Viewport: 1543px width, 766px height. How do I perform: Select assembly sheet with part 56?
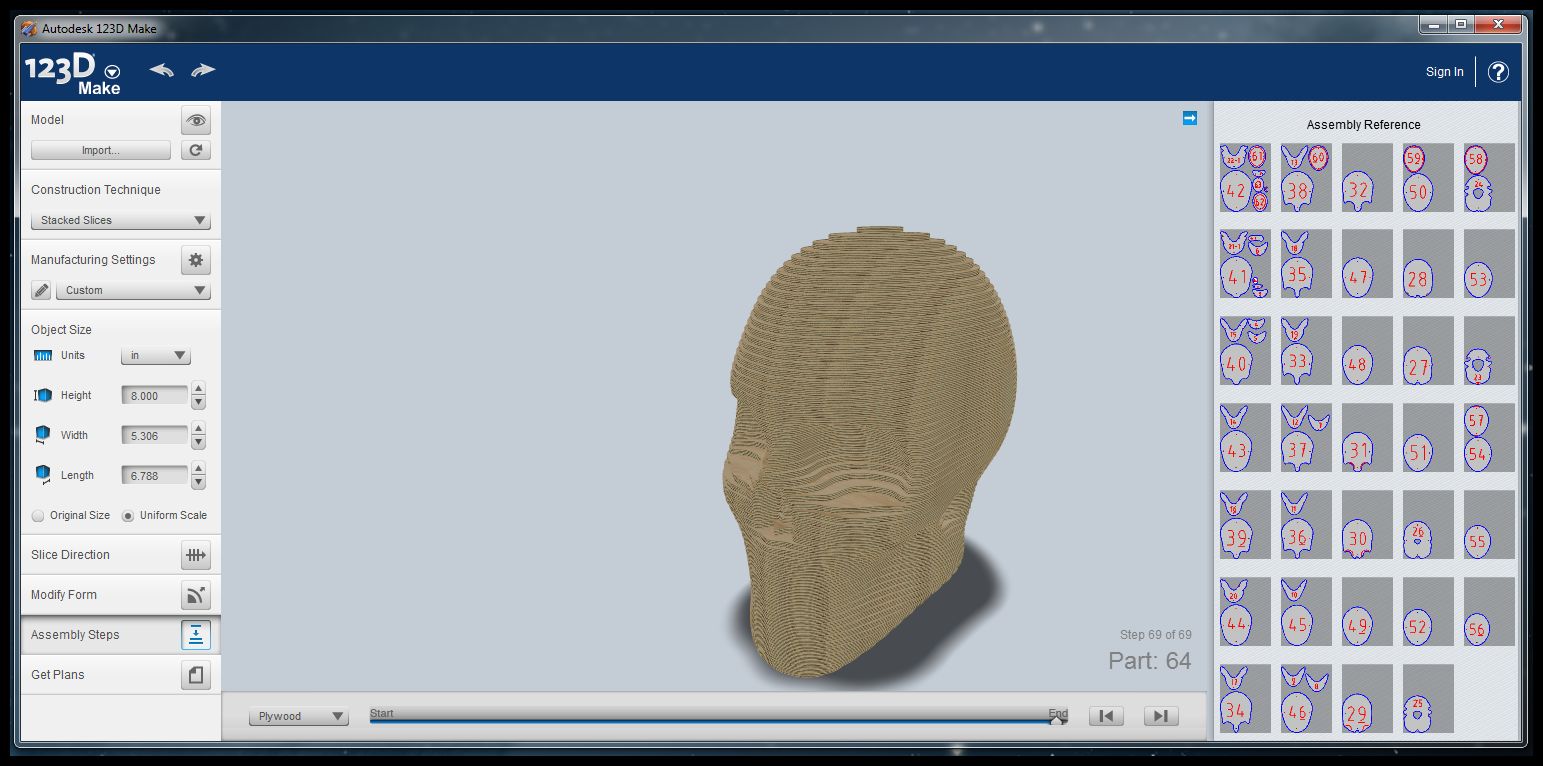1489,612
